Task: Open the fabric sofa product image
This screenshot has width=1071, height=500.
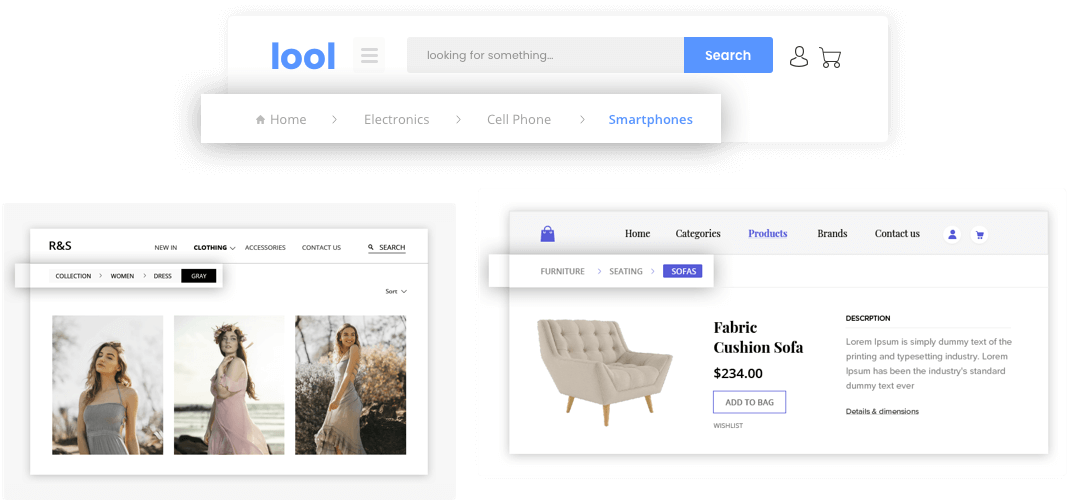Action: (604, 365)
